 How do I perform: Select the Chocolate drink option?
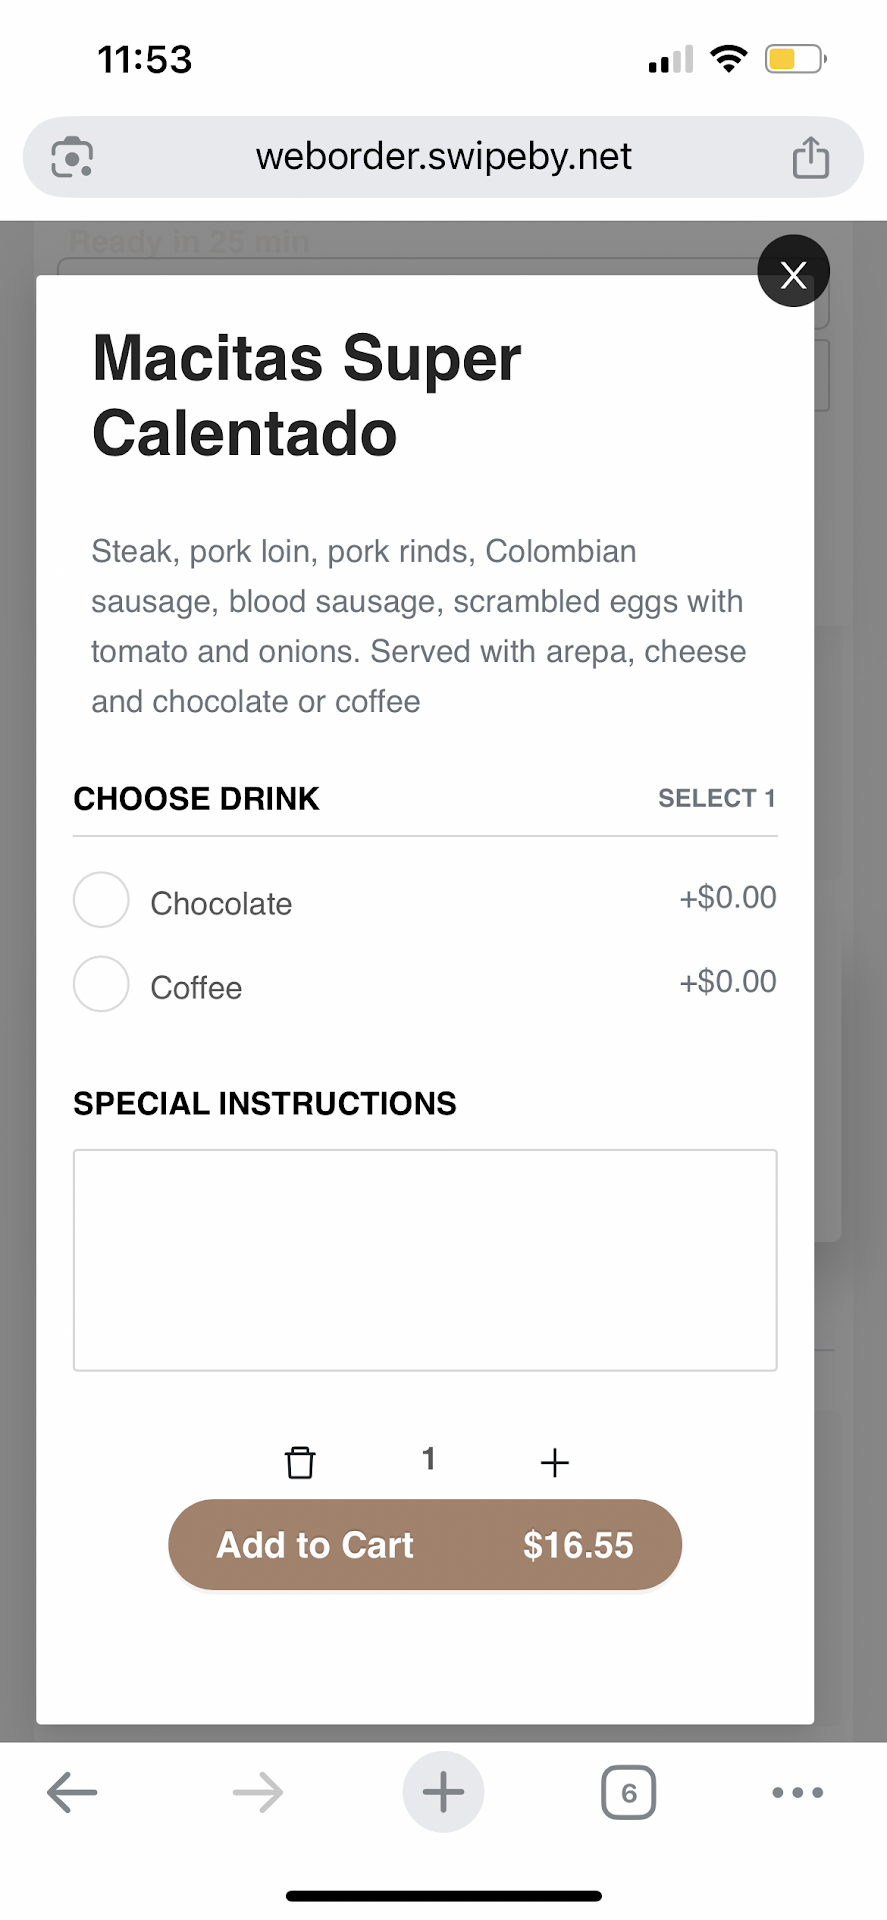click(101, 900)
